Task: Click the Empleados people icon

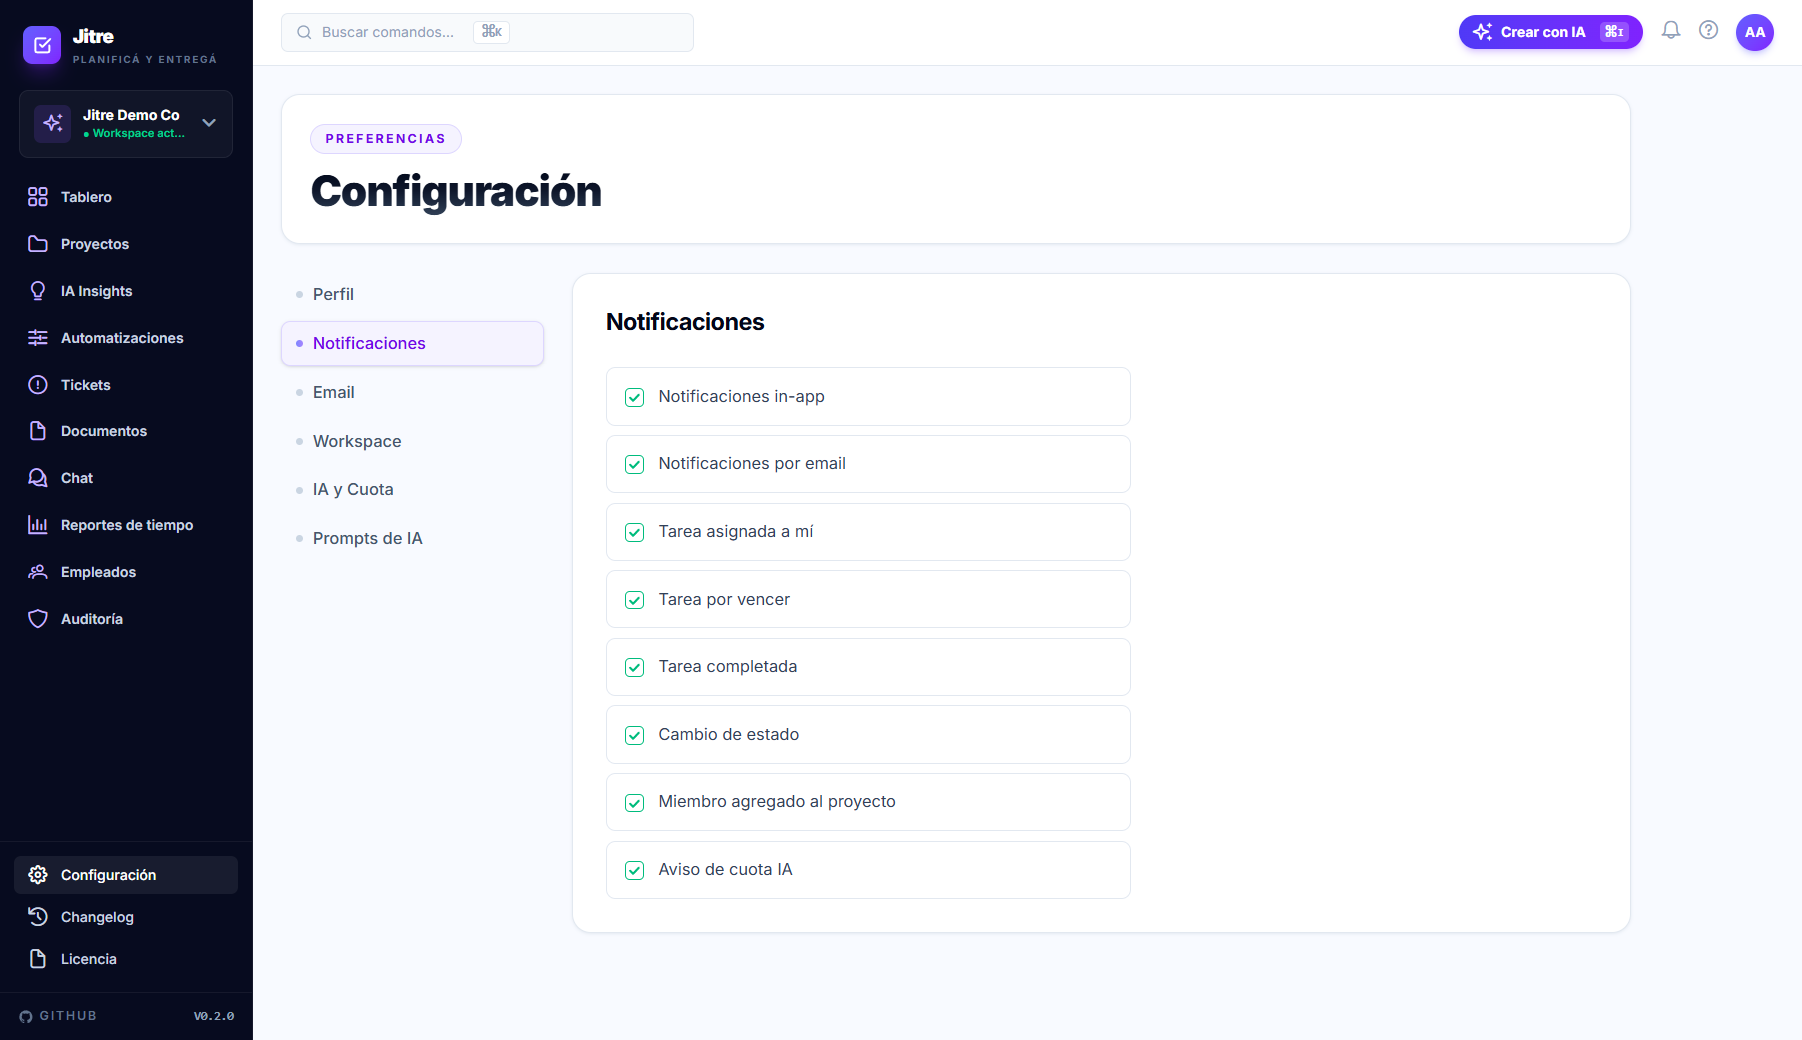Action: (38, 572)
